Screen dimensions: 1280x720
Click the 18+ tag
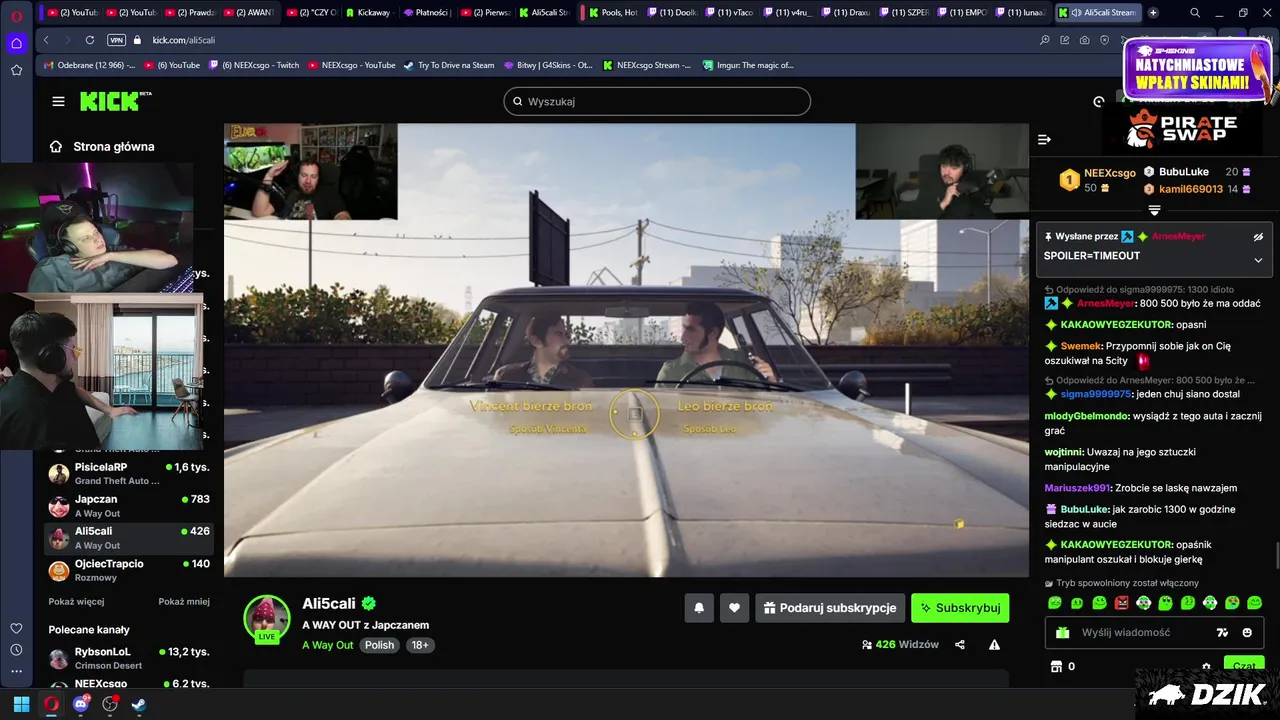(420, 645)
